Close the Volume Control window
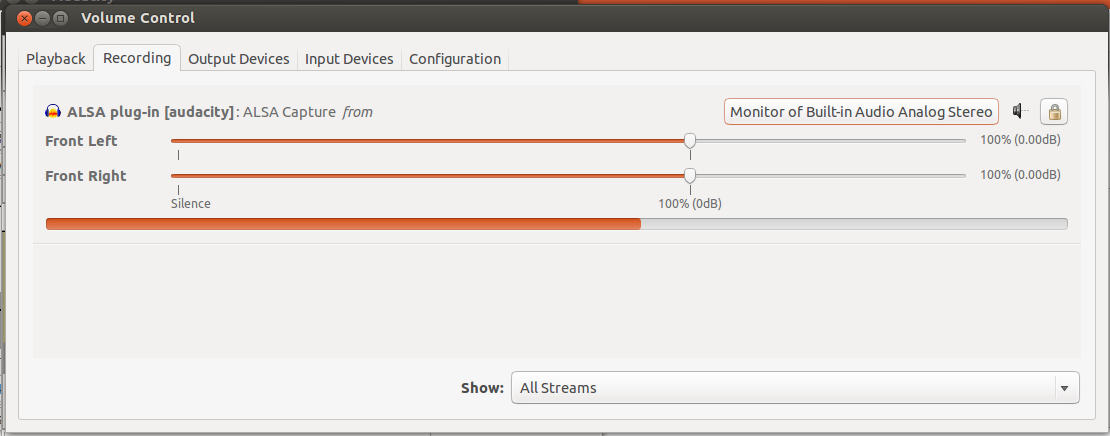 25,18
